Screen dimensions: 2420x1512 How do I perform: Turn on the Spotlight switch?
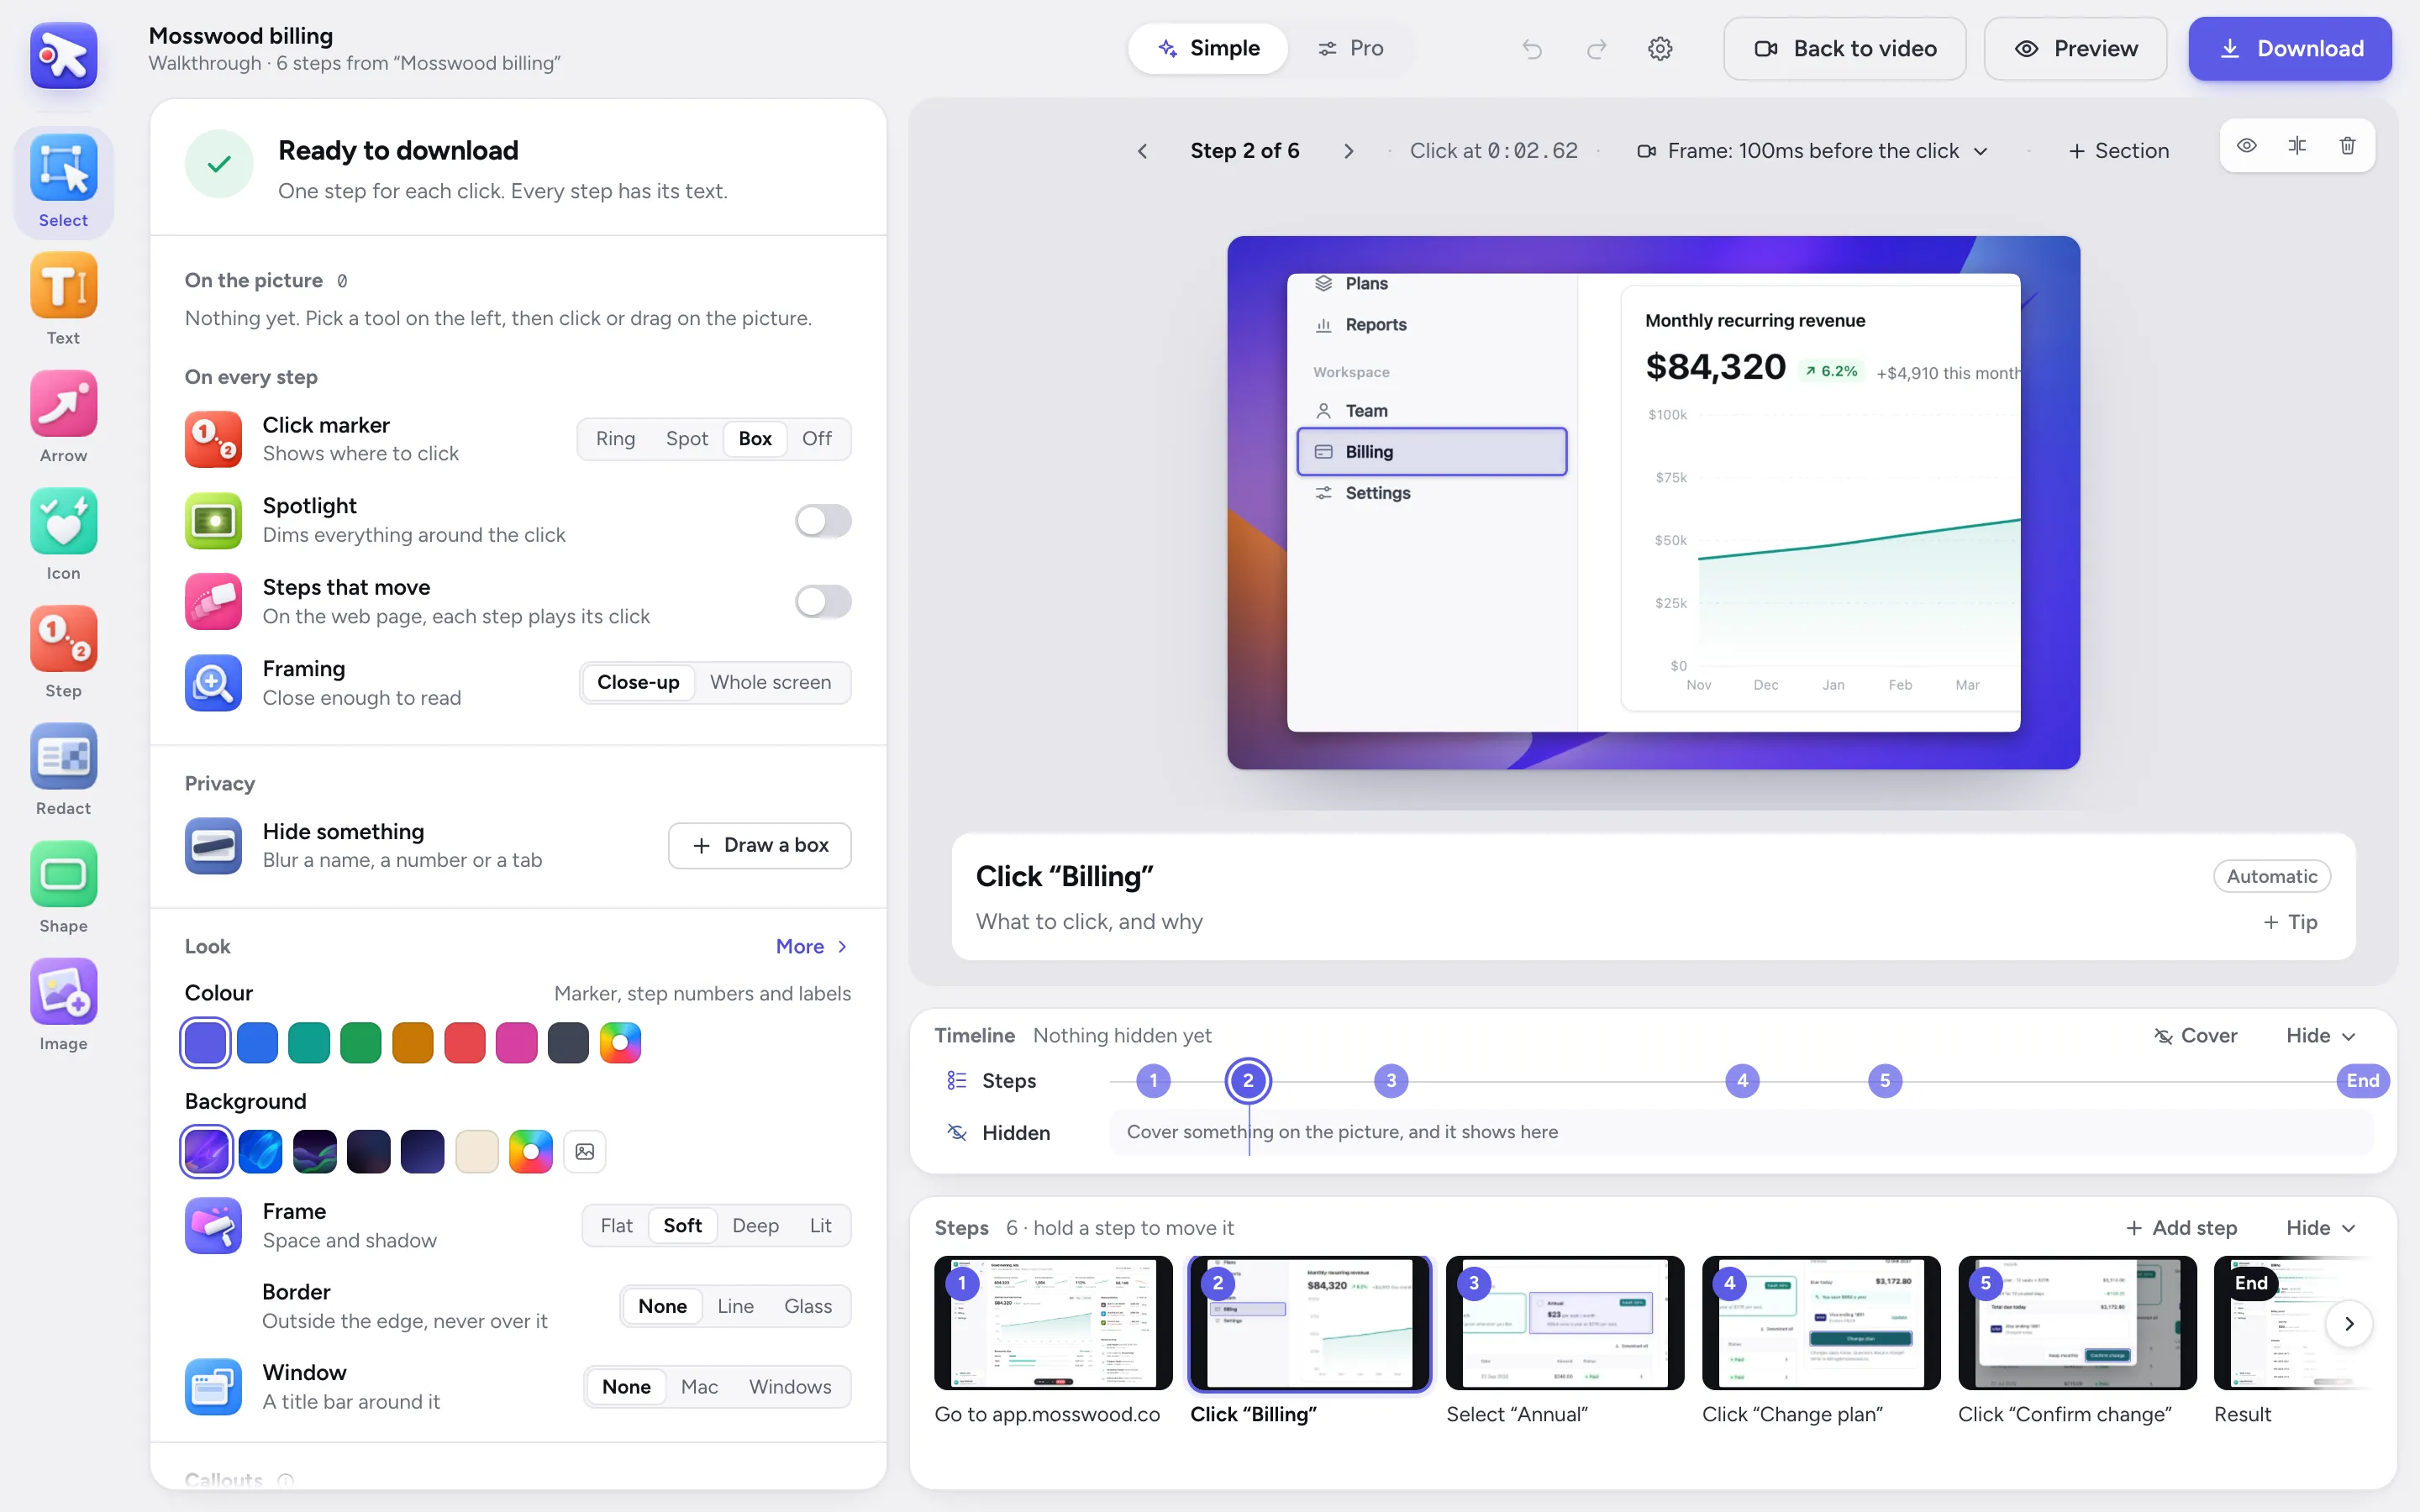(822, 520)
